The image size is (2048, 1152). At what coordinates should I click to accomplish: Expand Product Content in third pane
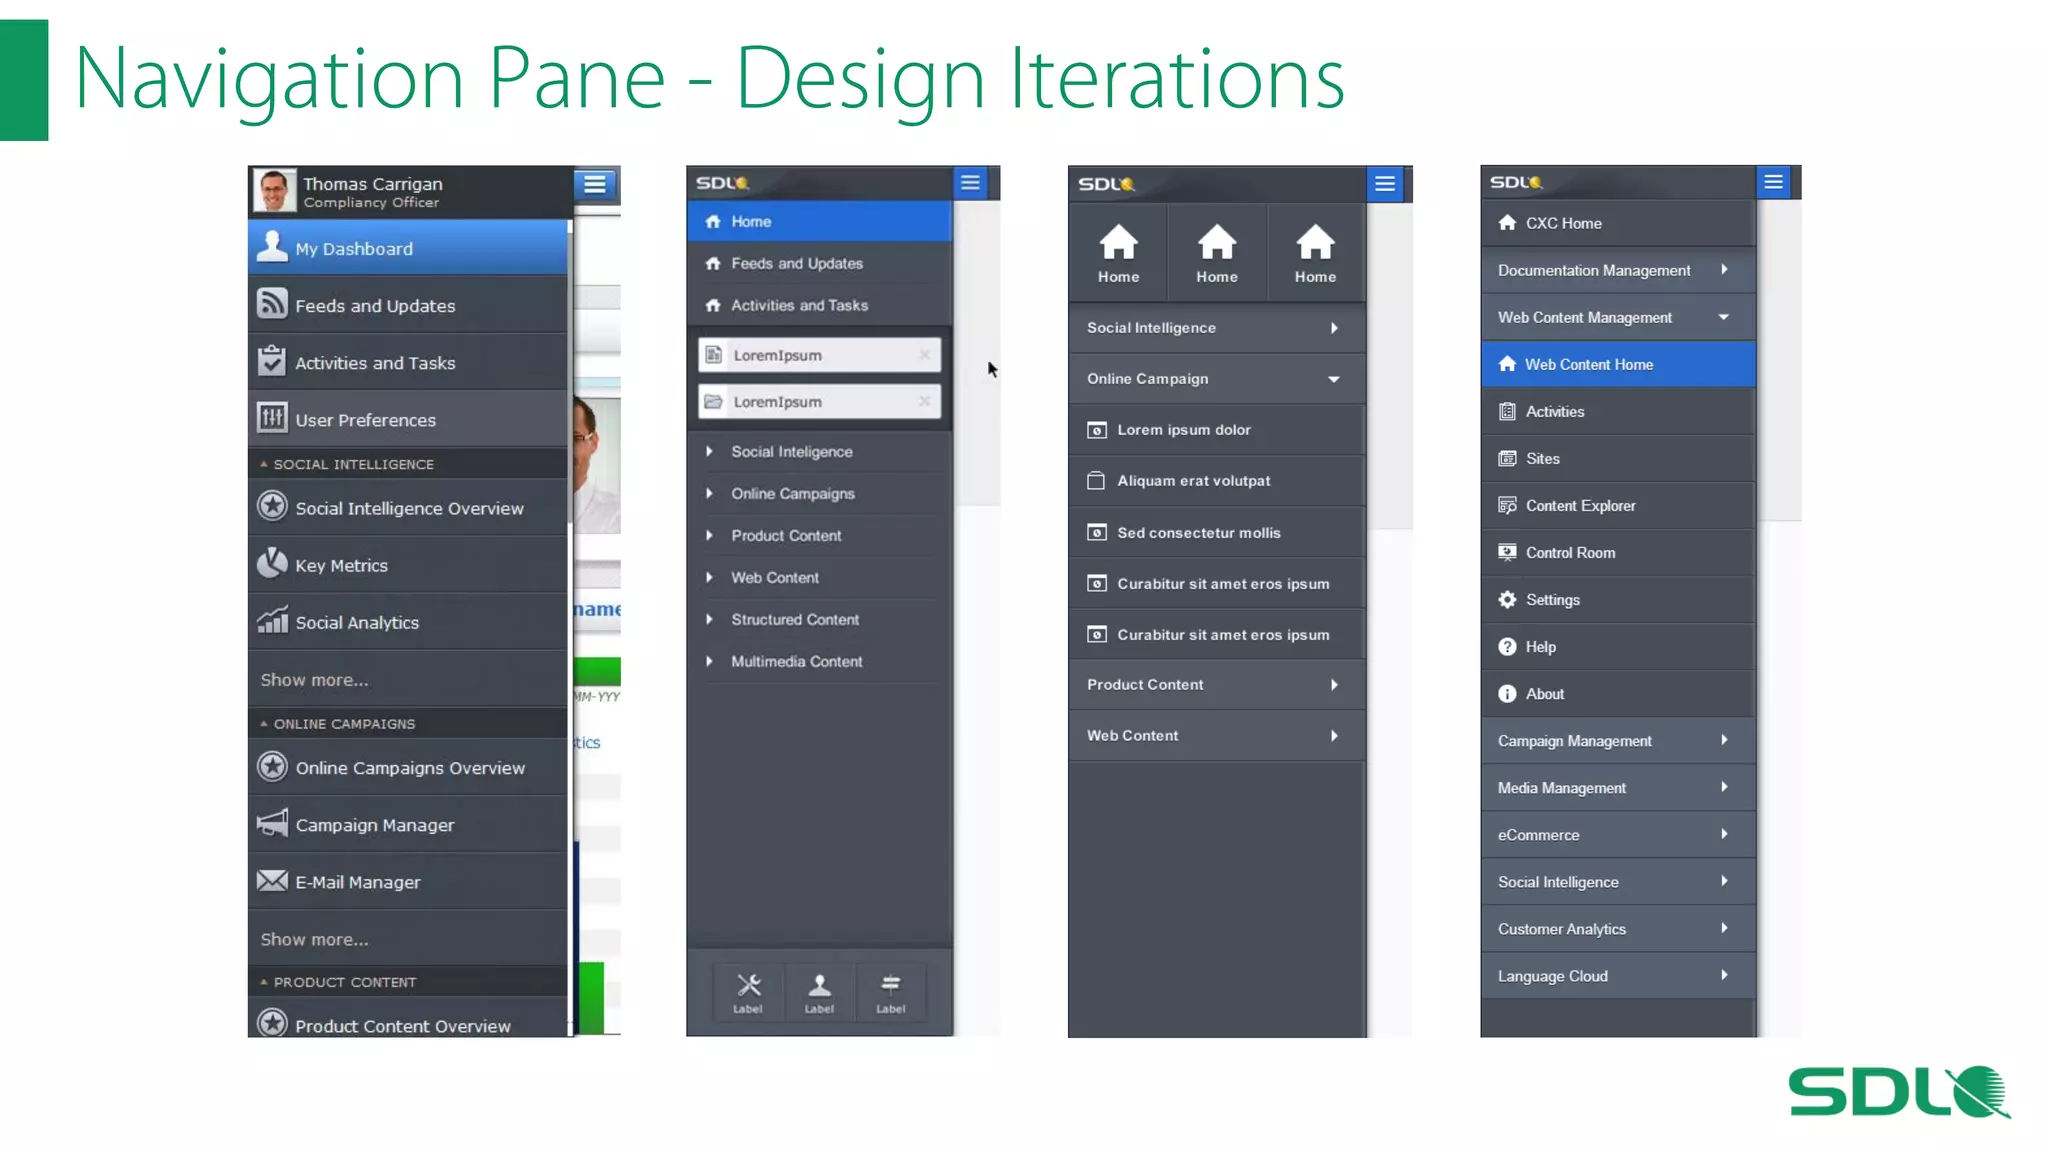[1217, 685]
